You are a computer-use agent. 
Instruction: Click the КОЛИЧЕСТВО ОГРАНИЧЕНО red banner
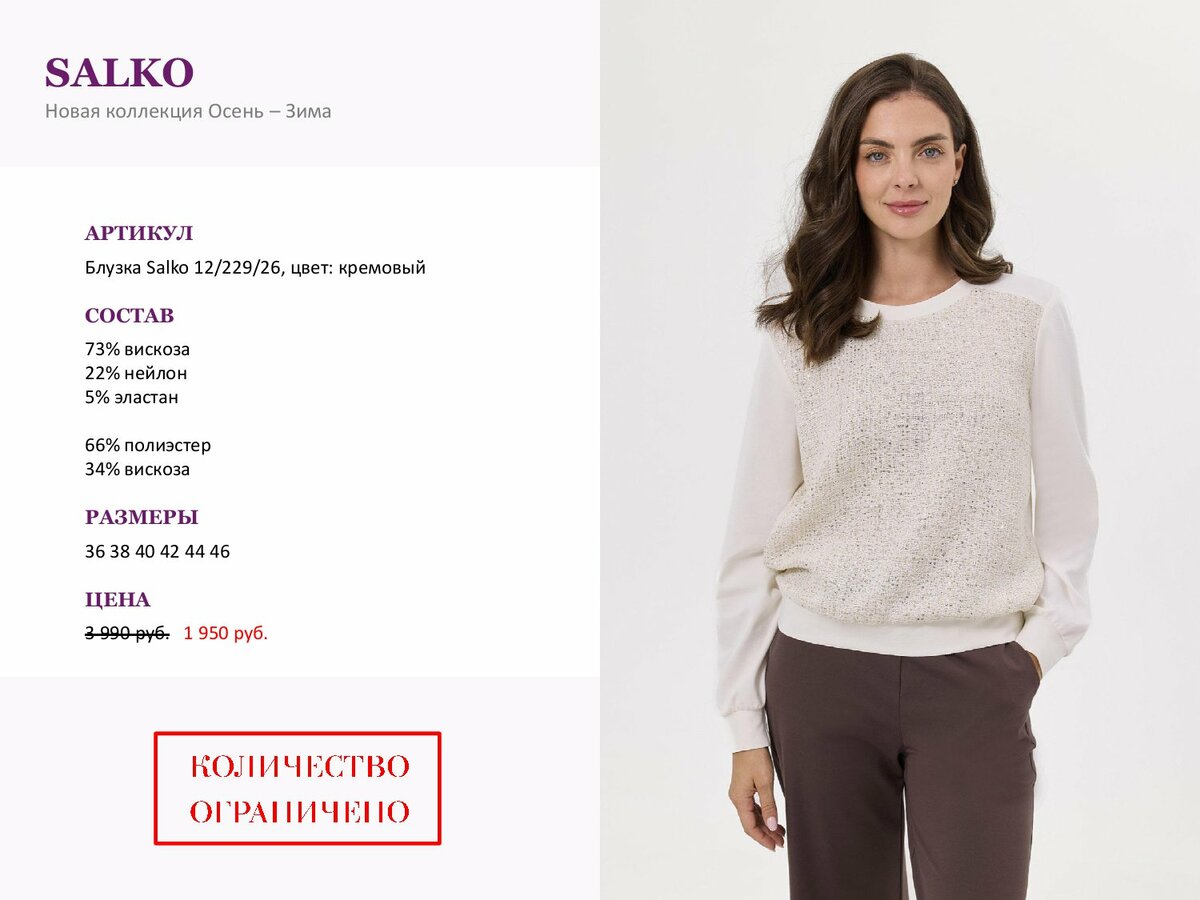coord(297,788)
